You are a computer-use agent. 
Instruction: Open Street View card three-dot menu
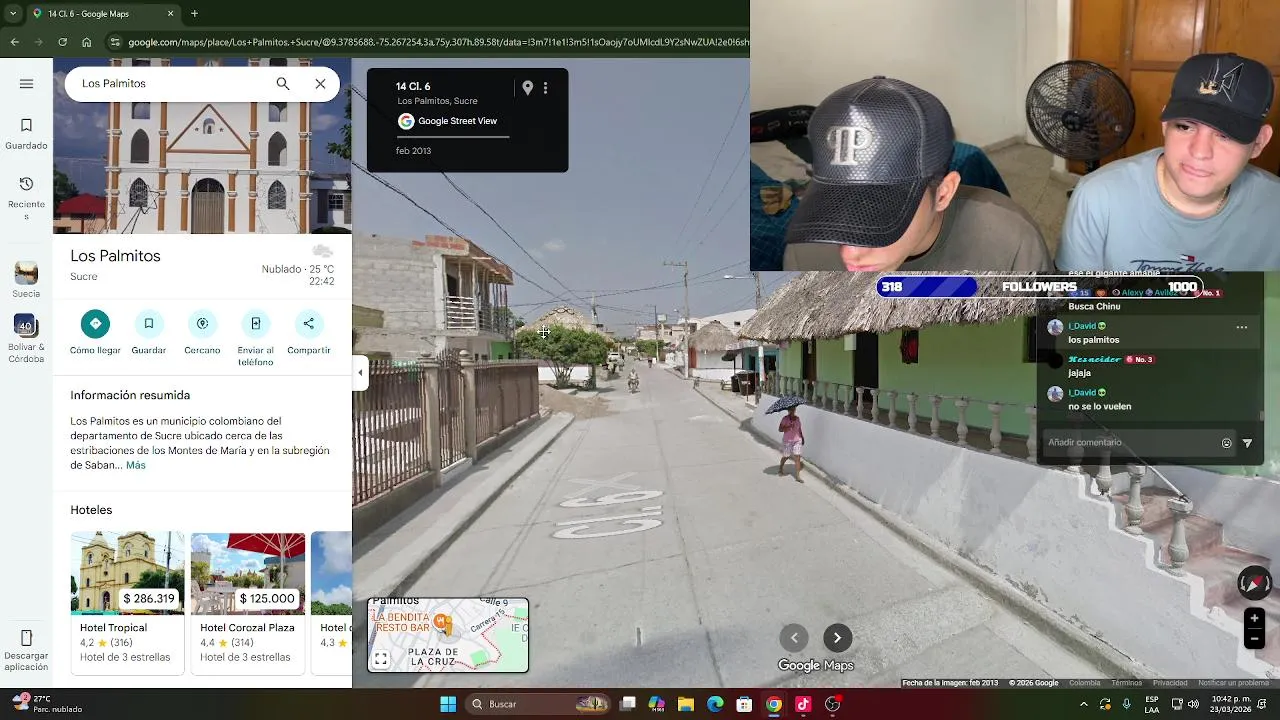pos(545,88)
